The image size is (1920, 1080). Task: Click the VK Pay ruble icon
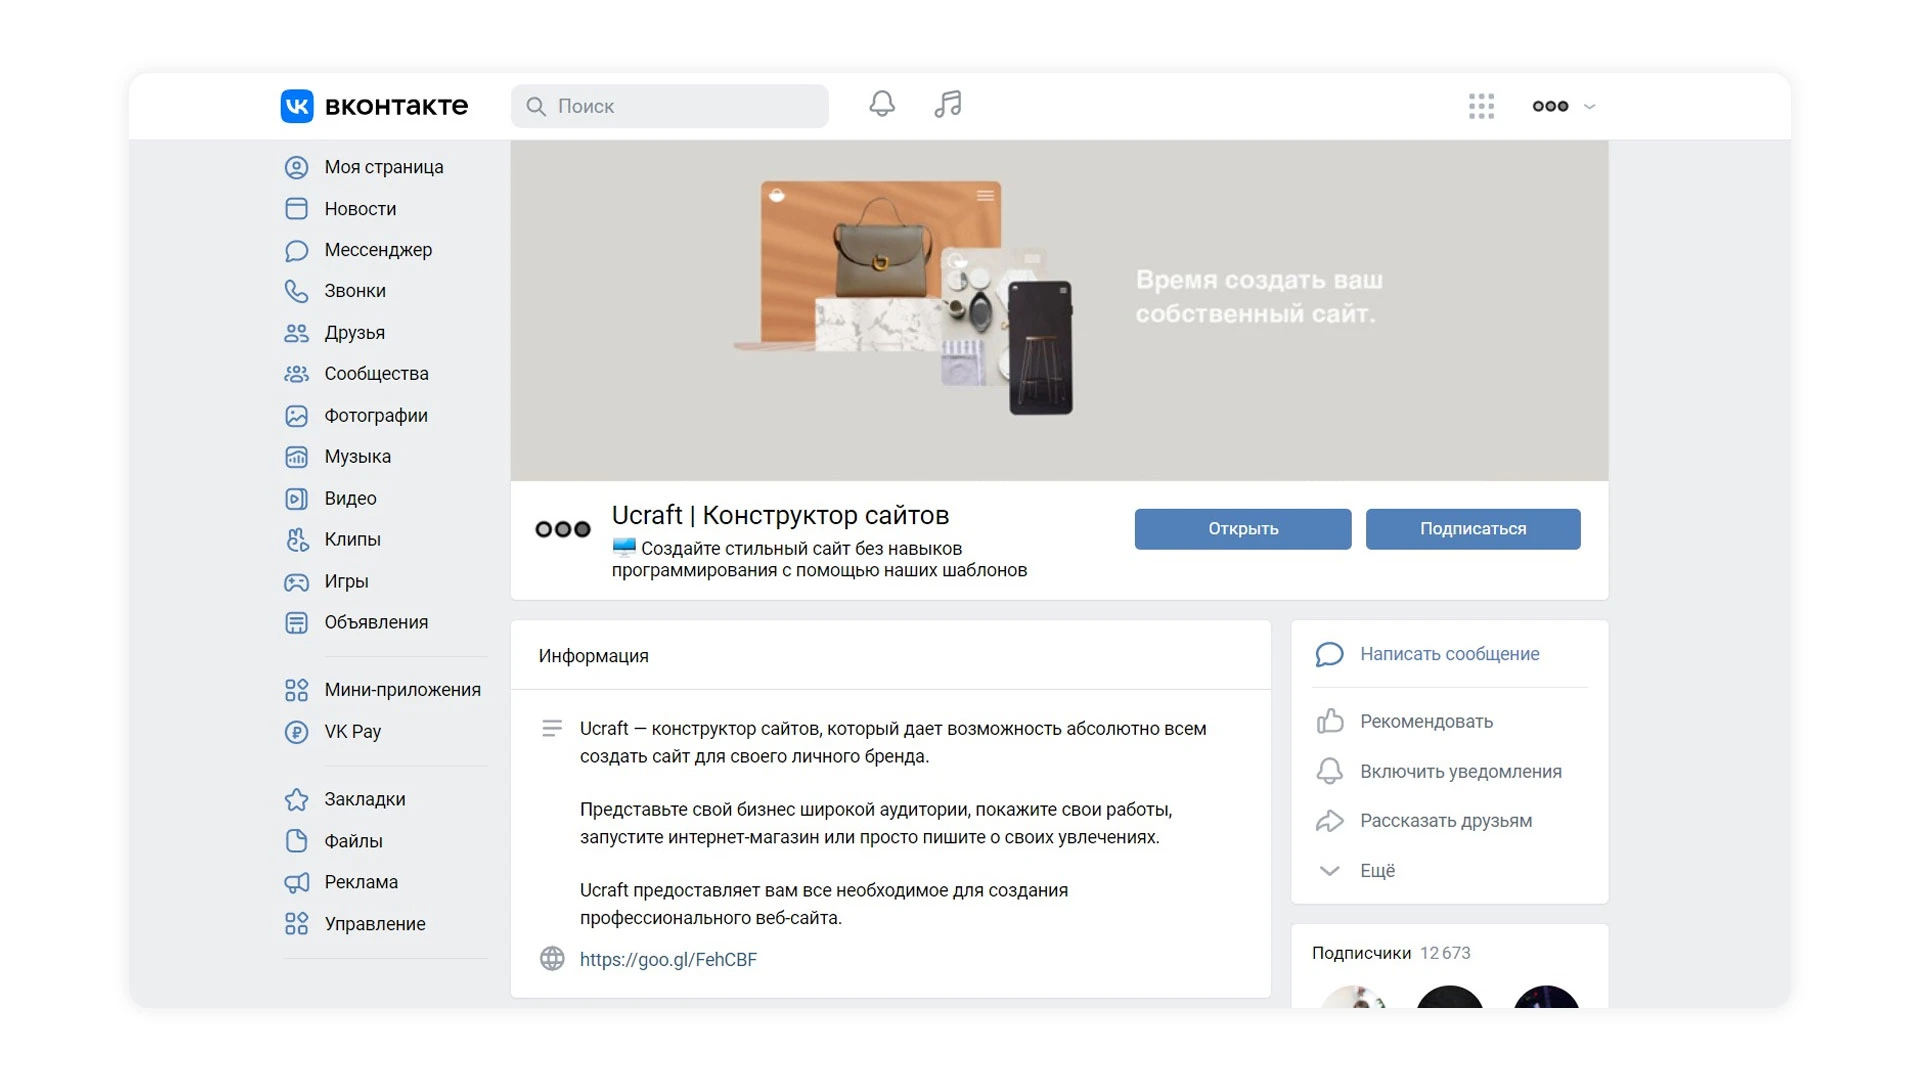point(296,732)
